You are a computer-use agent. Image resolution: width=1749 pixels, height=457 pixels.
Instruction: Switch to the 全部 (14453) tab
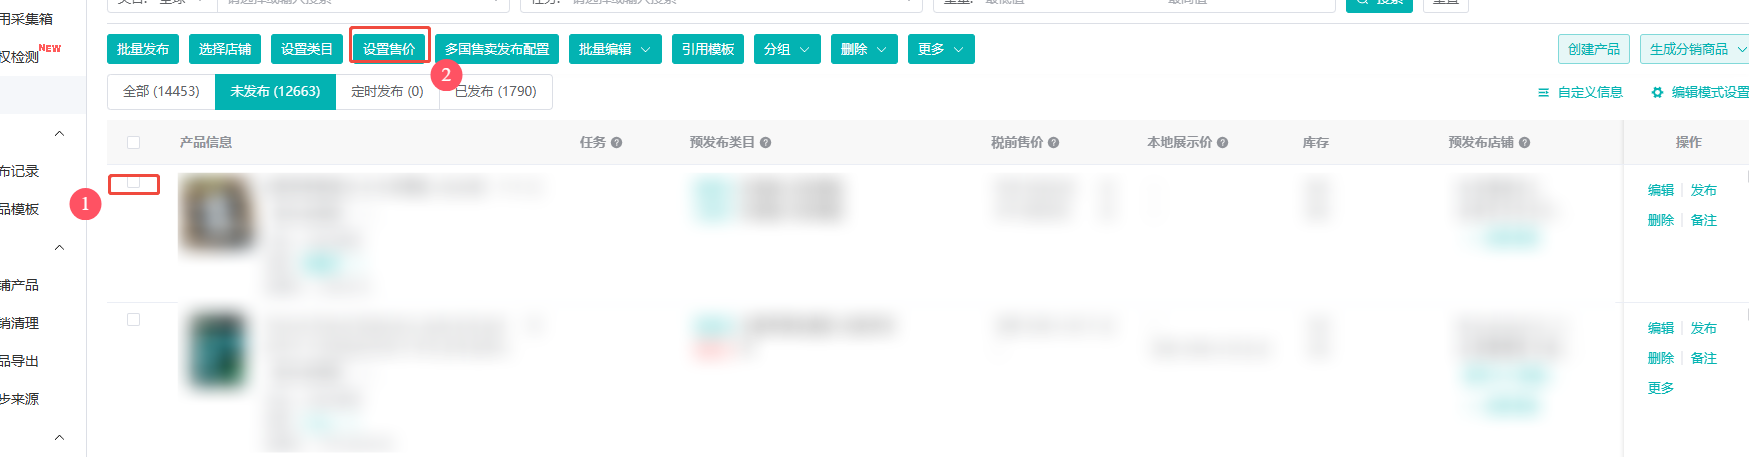pyautogui.click(x=161, y=91)
